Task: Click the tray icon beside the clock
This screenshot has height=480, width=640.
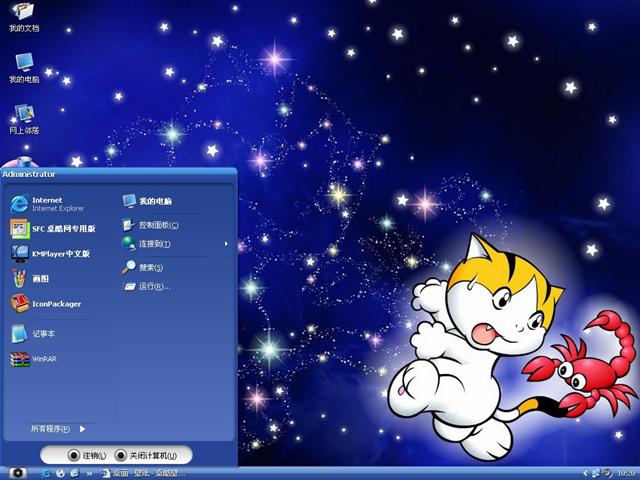Action: pyautogui.click(x=607, y=473)
